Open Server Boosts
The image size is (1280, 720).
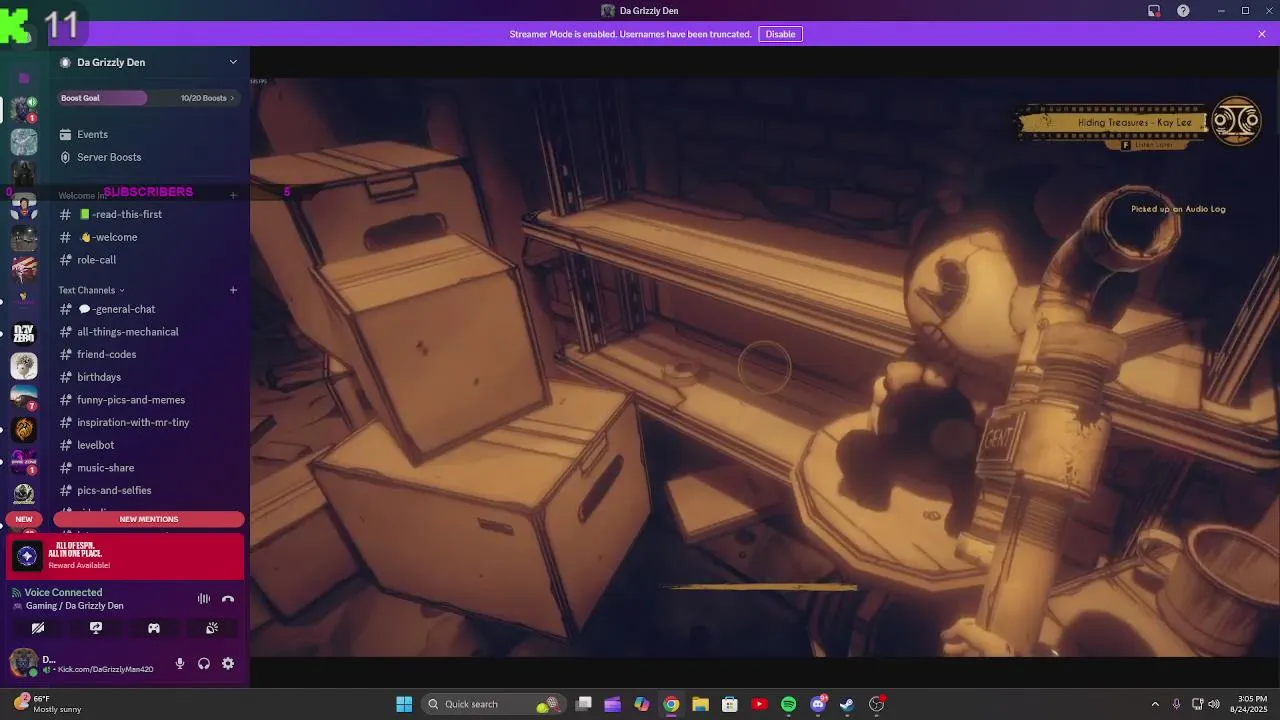[x=148, y=157]
